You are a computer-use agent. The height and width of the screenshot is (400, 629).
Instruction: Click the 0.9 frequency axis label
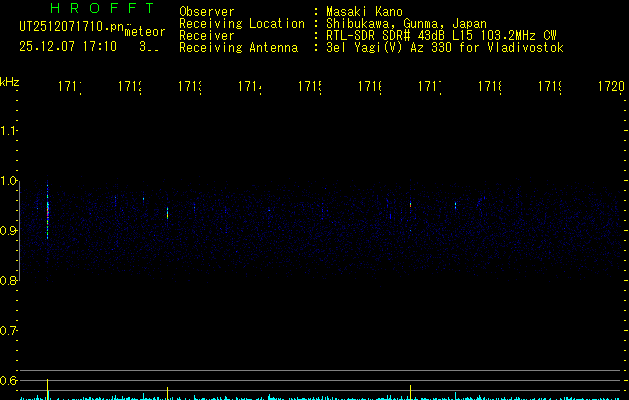8,231
